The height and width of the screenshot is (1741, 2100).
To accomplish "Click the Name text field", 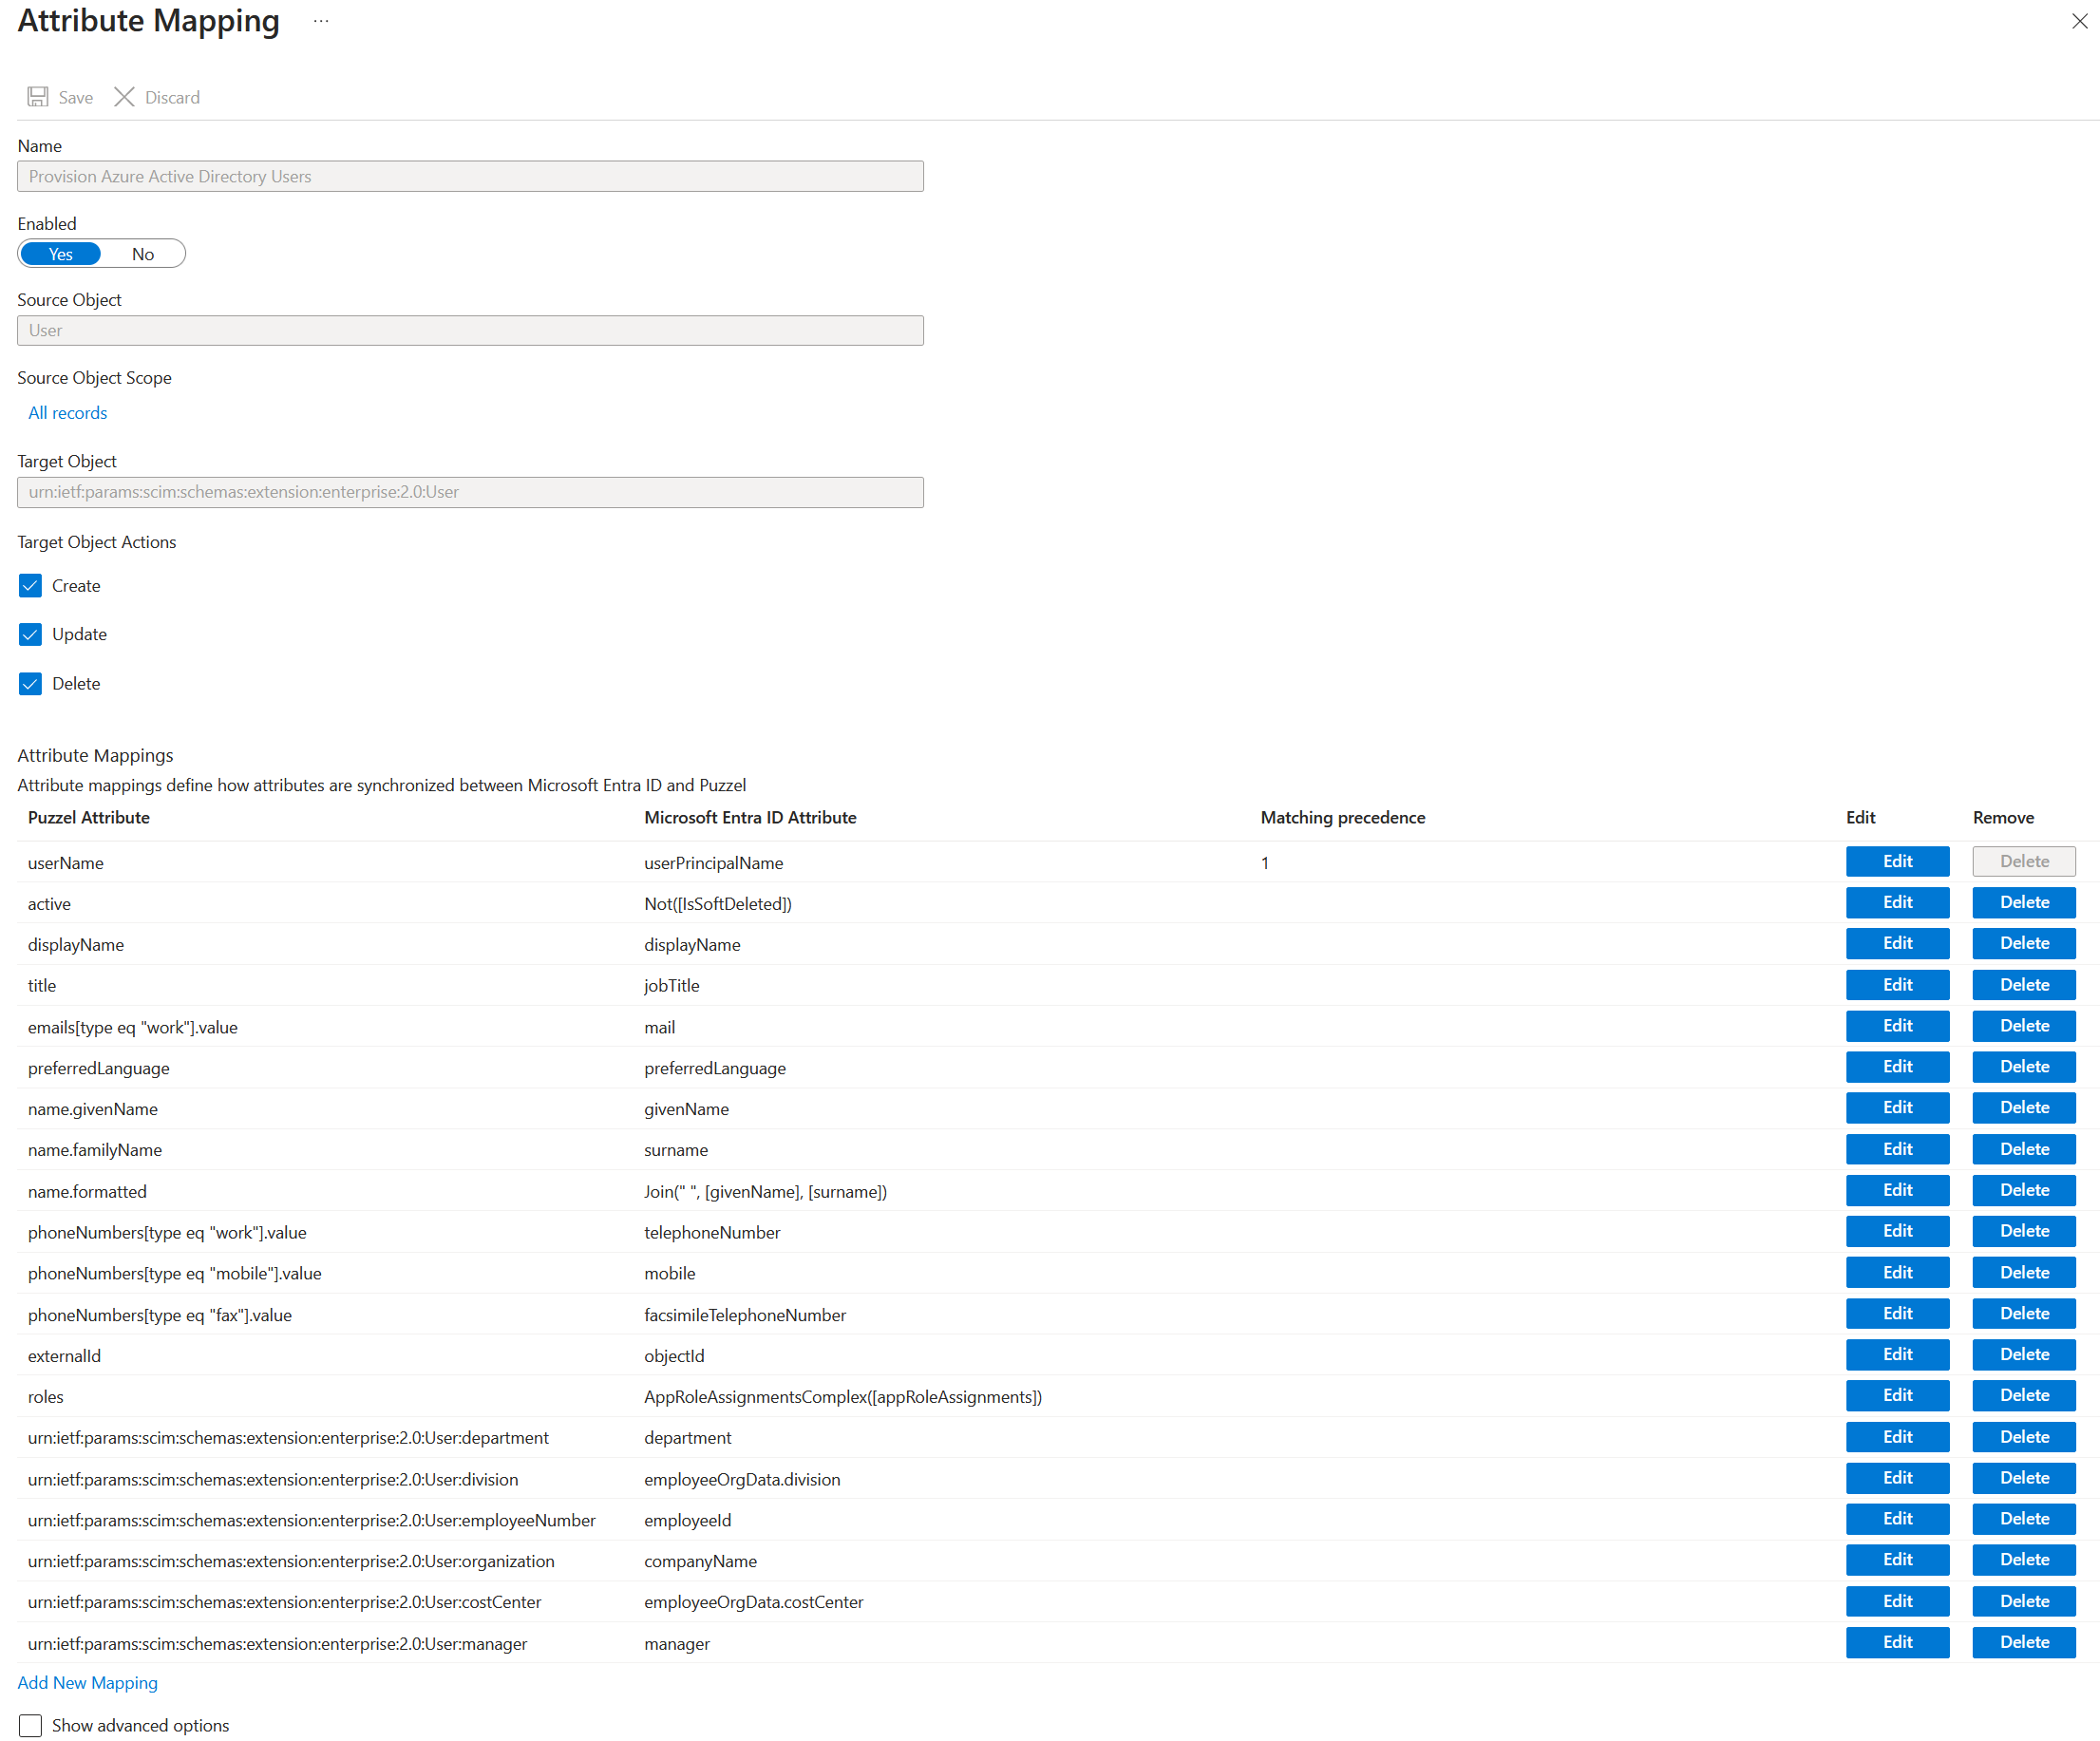I will point(470,177).
